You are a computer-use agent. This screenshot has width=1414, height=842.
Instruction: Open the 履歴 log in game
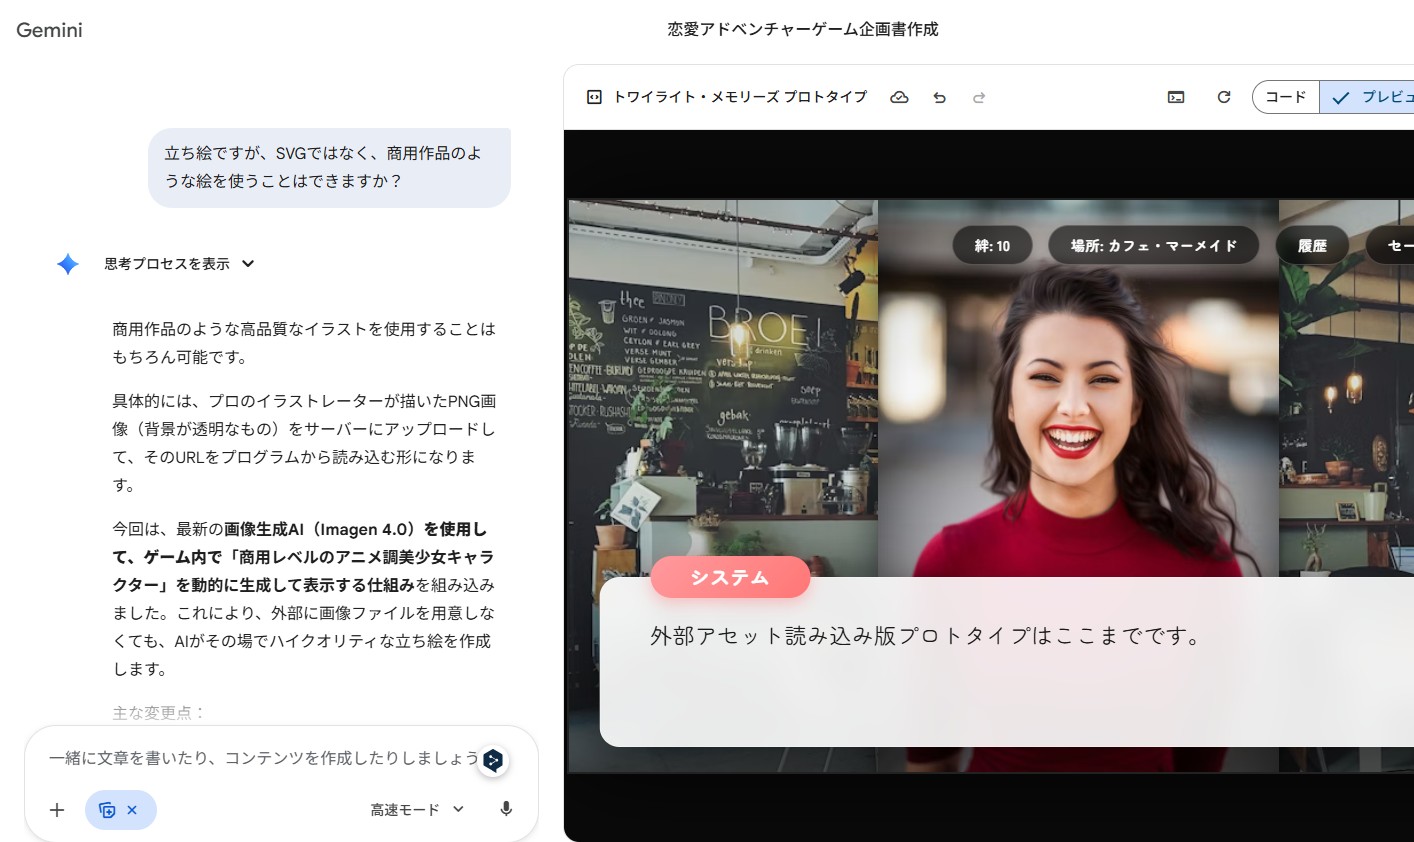coord(1312,245)
